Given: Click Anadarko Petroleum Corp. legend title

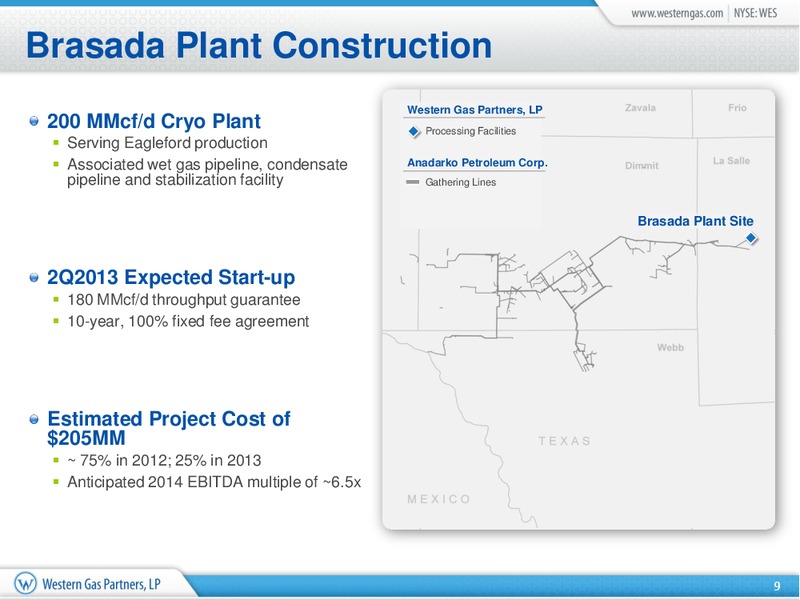Looking at the screenshot, I should [477, 163].
